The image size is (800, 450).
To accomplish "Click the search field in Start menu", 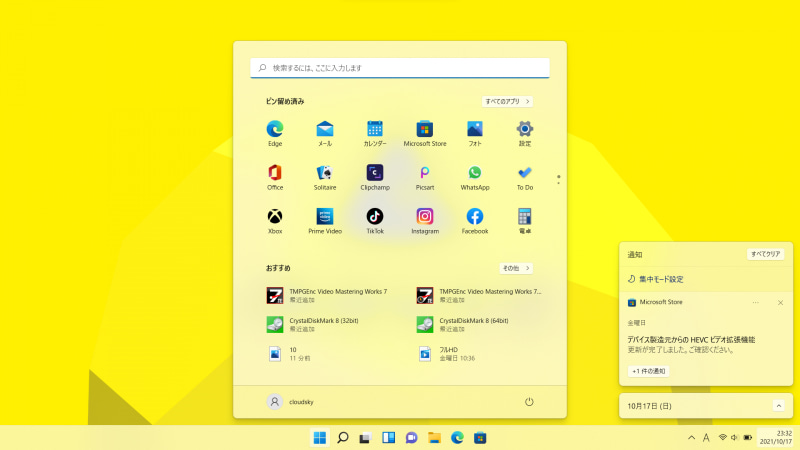I will point(399,68).
